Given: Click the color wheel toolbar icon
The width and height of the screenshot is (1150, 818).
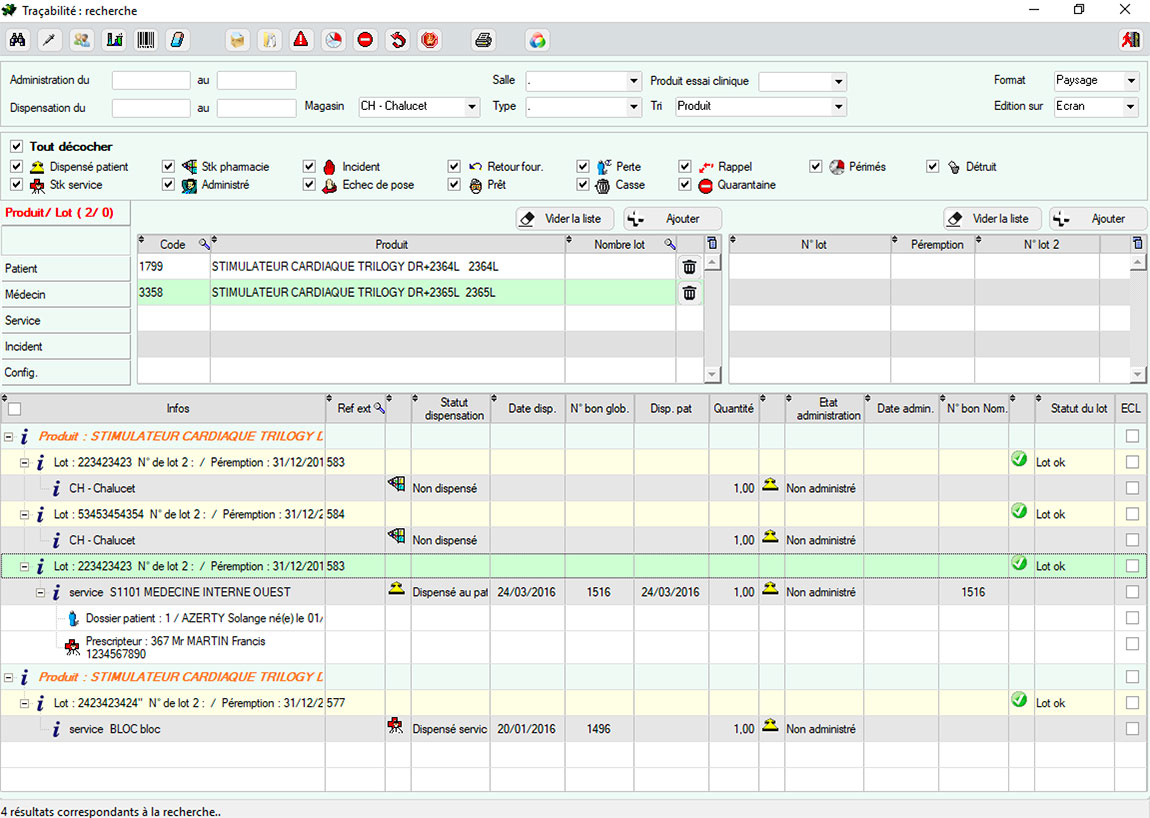Looking at the screenshot, I should coord(537,40).
